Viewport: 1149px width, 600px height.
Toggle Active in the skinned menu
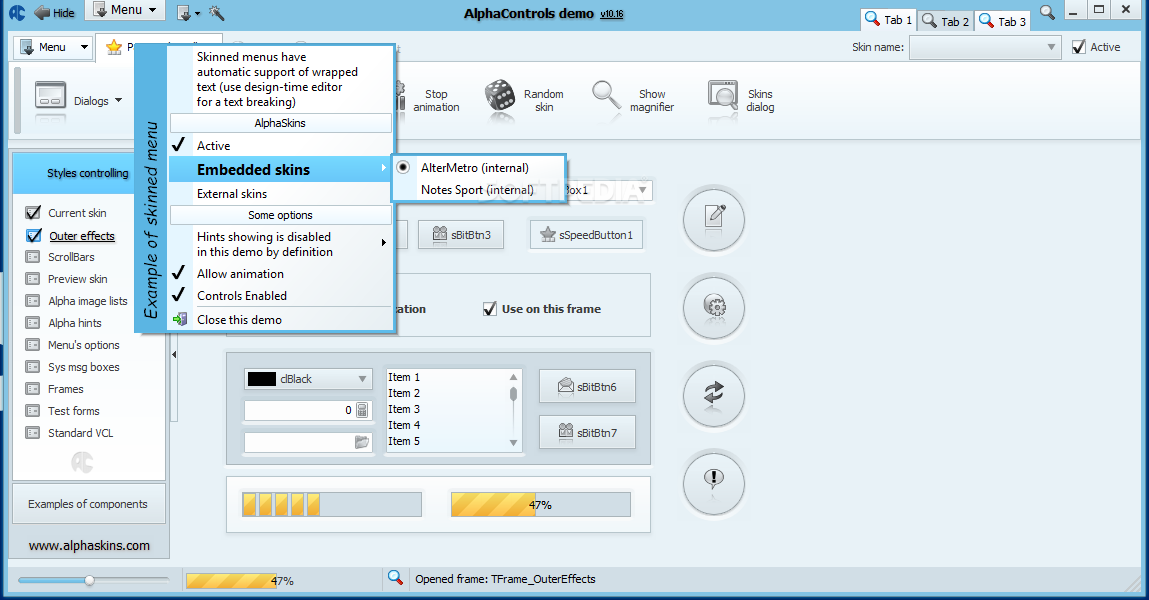280,145
